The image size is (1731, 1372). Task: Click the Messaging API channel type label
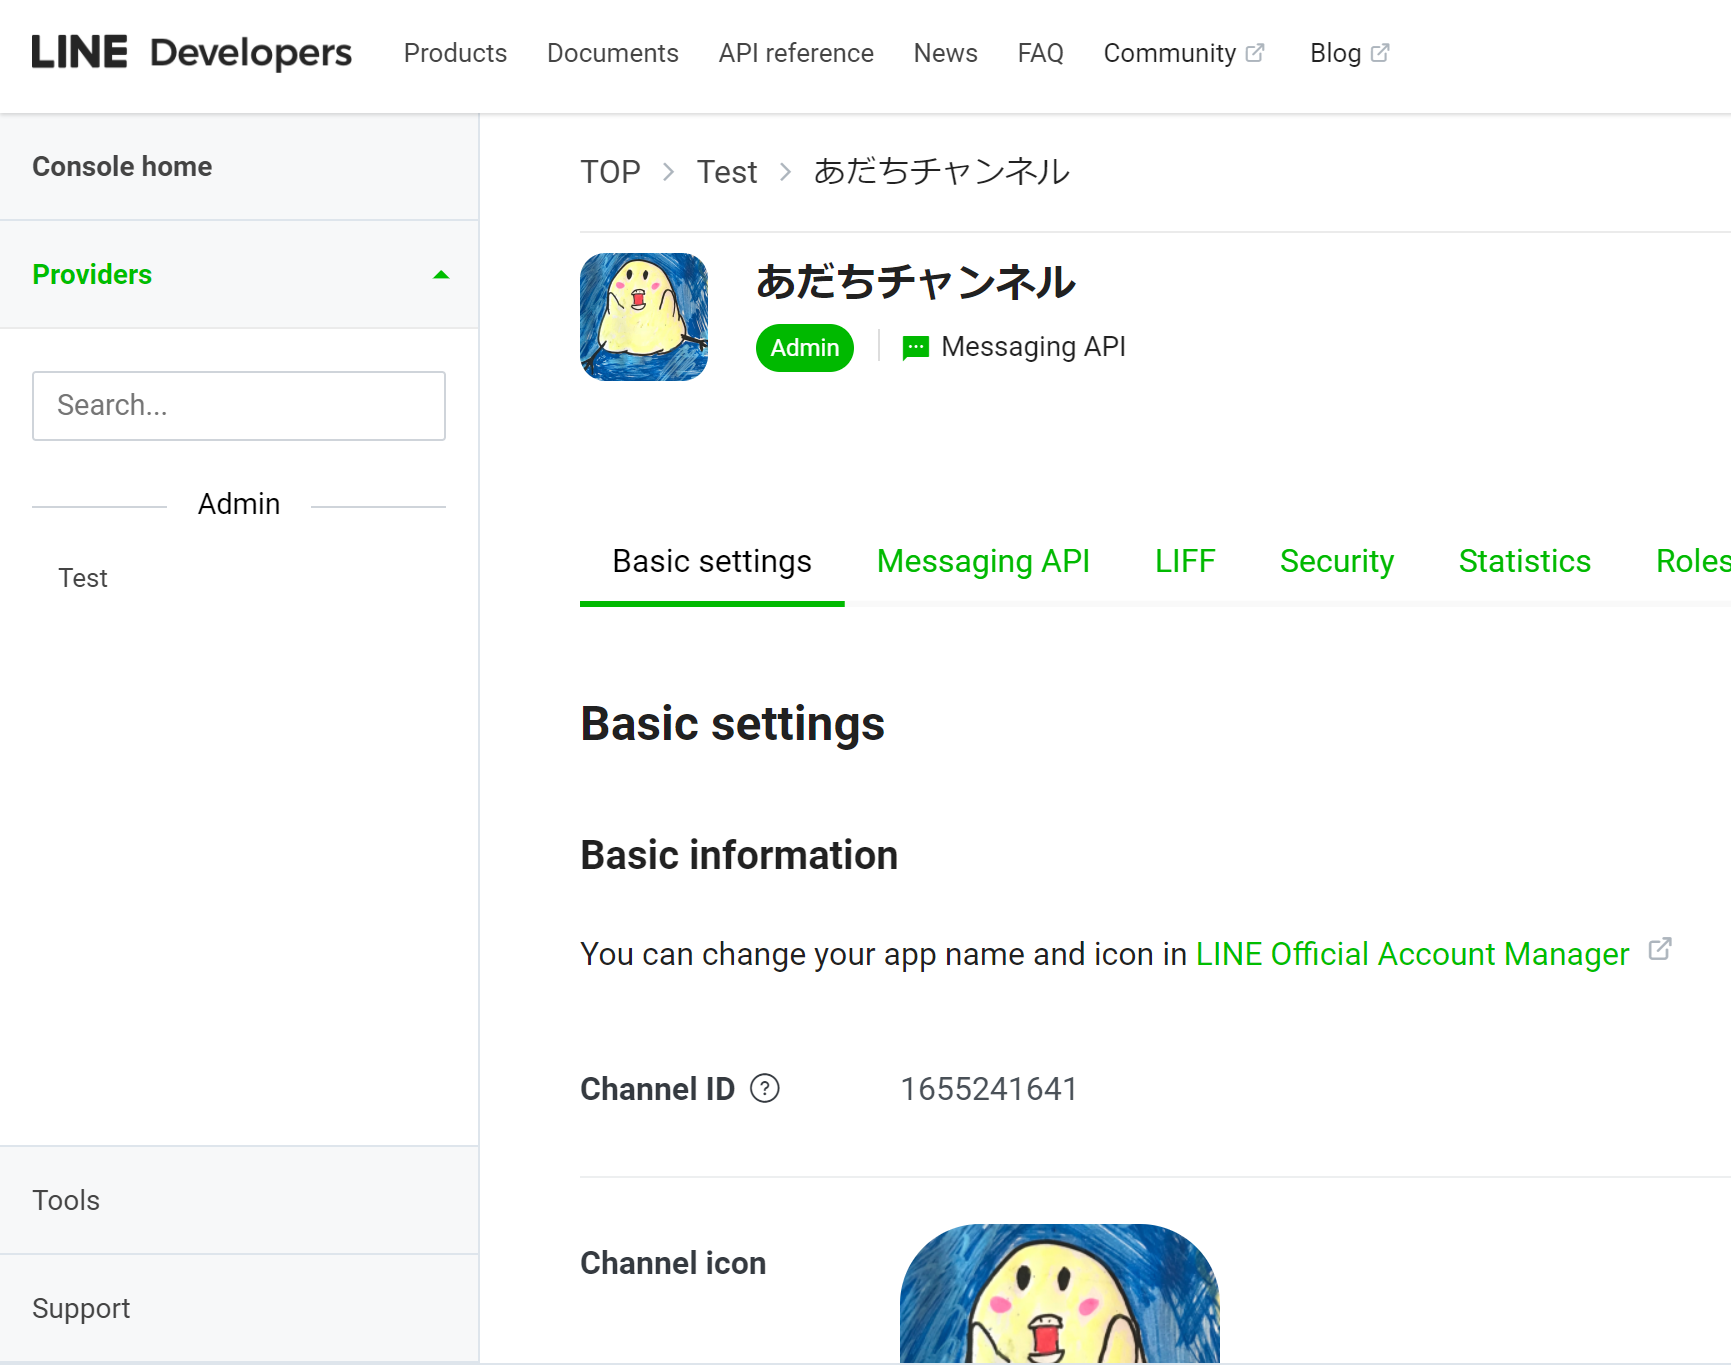1034,347
